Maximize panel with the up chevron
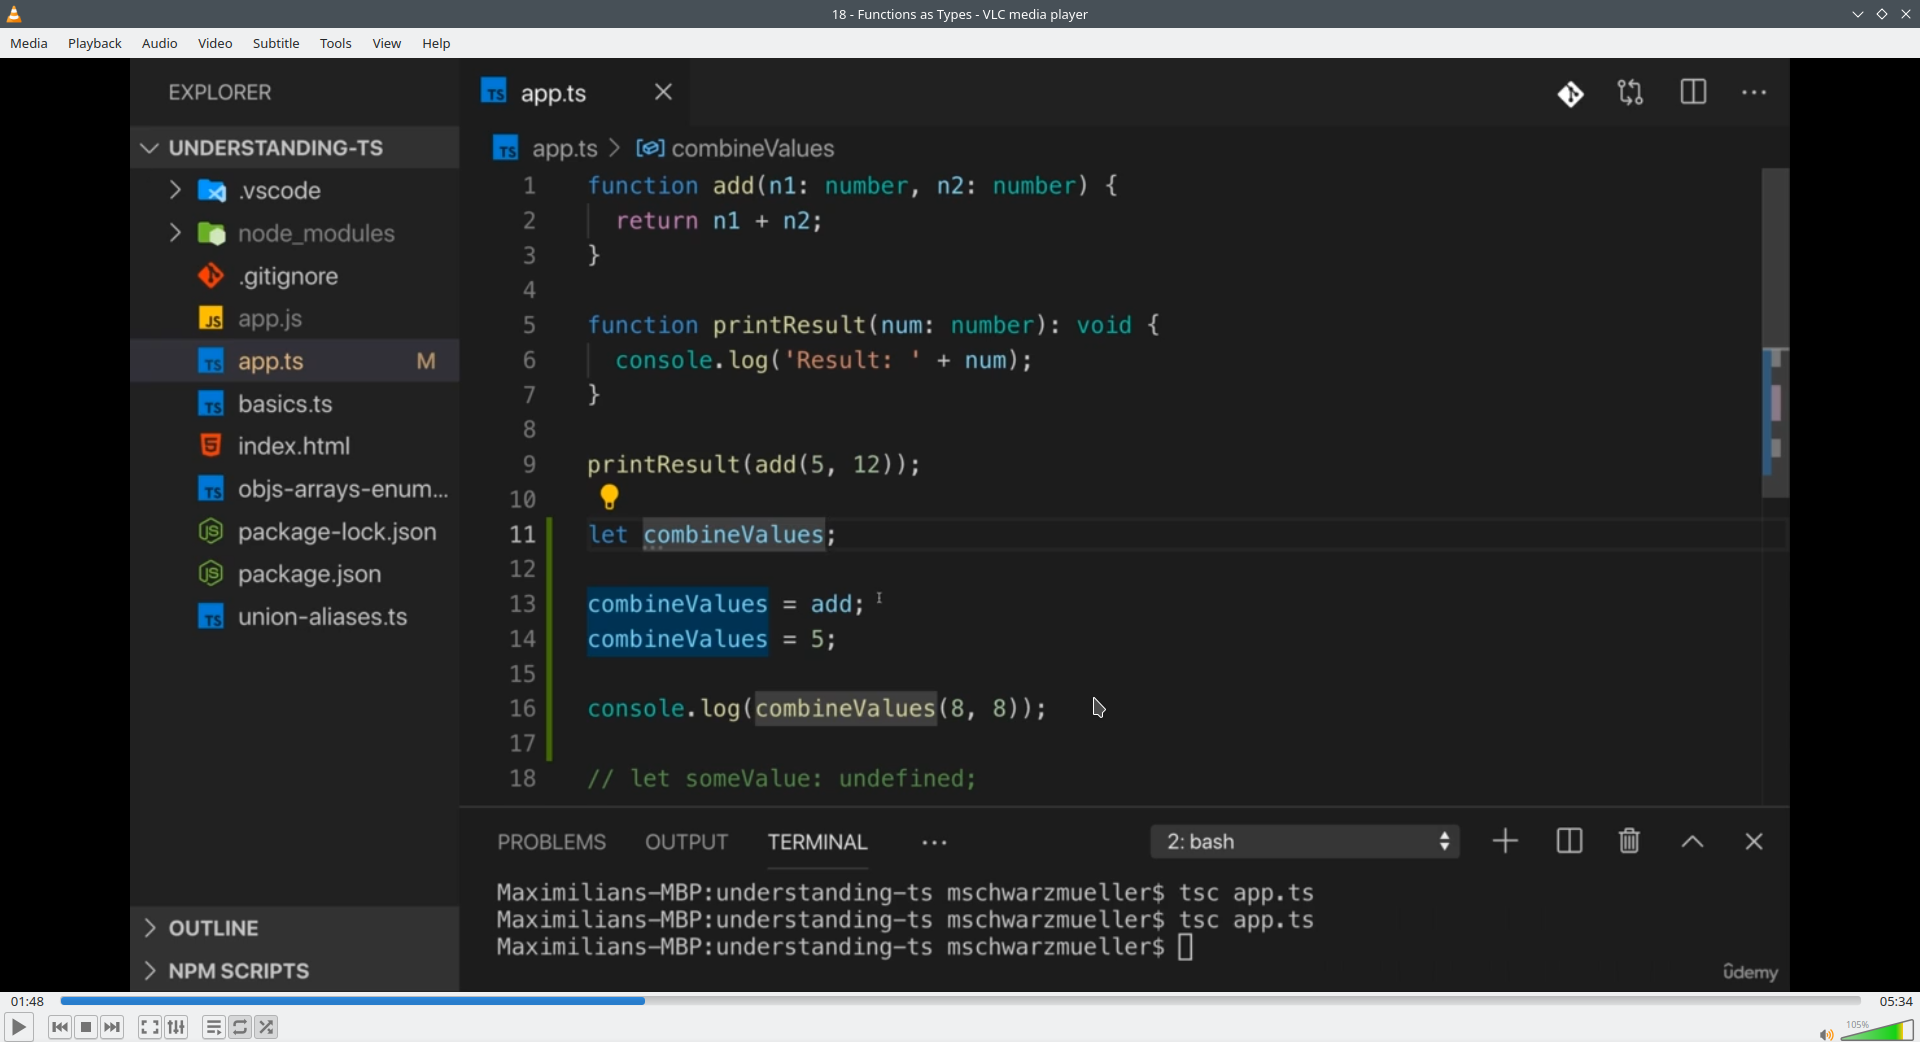This screenshot has height=1042, width=1920. 1692,842
